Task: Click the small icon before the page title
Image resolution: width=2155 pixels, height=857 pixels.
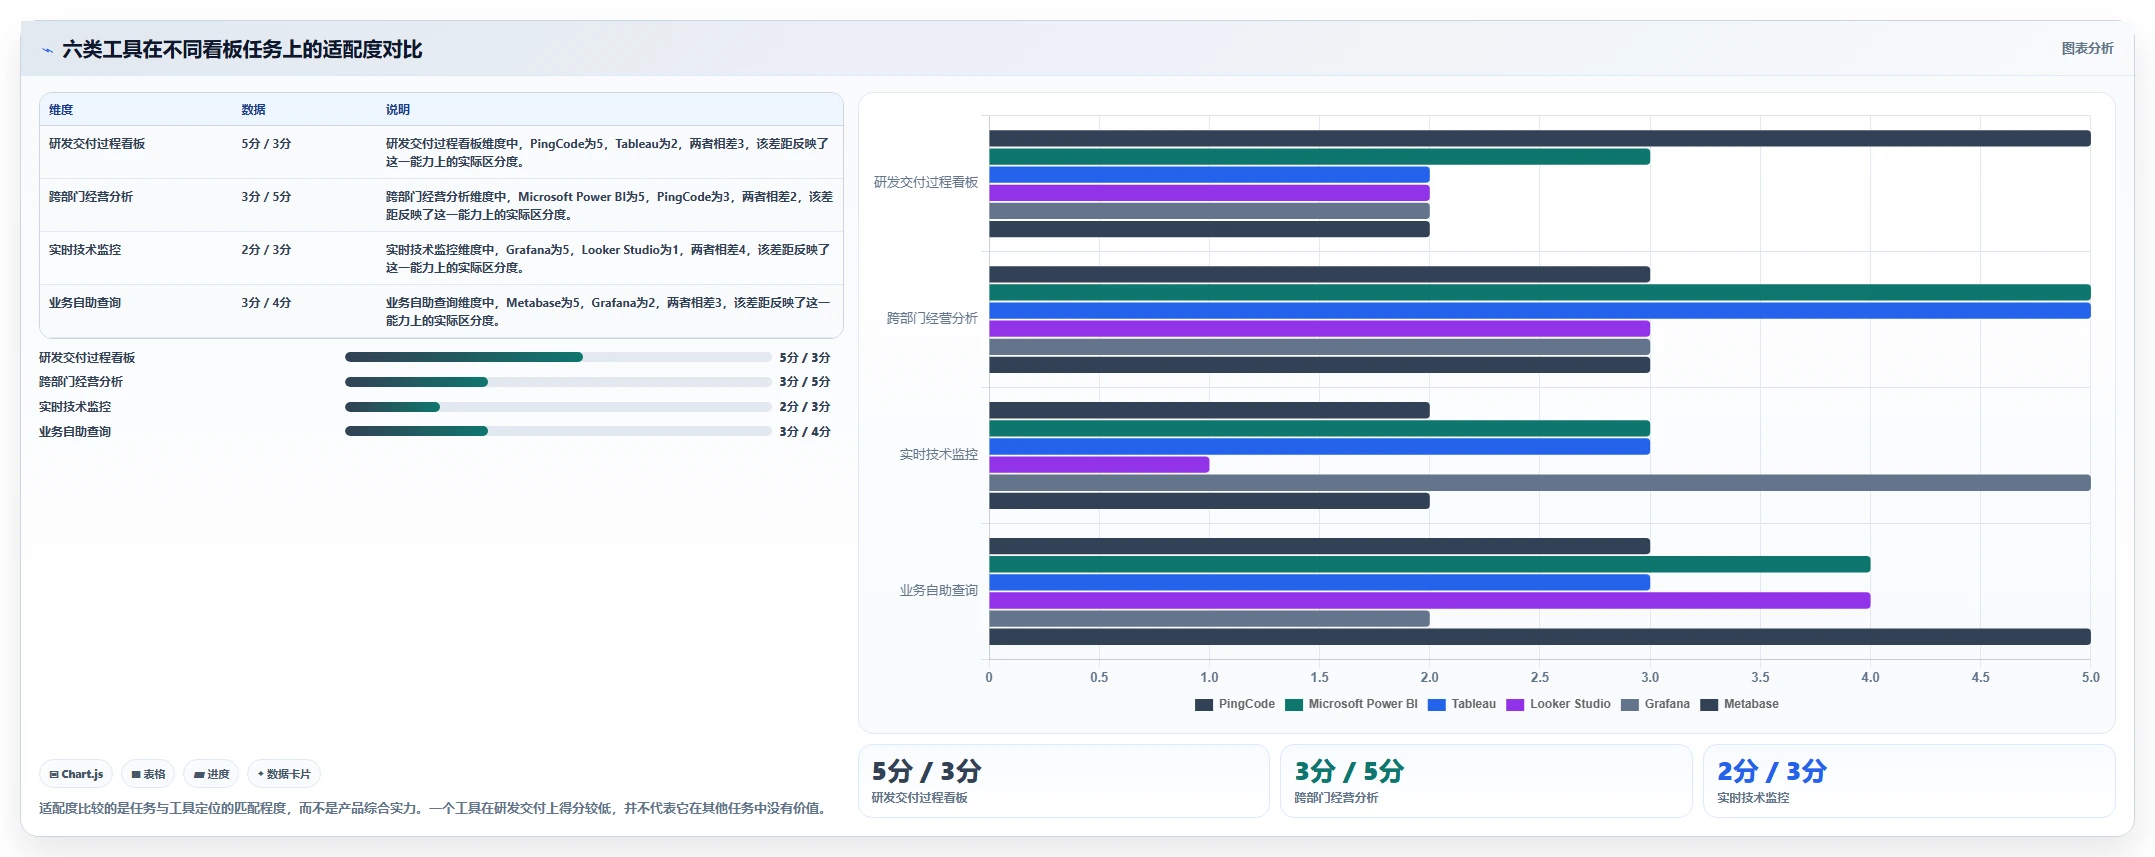Action: pyautogui.click(x=47, y=50)
